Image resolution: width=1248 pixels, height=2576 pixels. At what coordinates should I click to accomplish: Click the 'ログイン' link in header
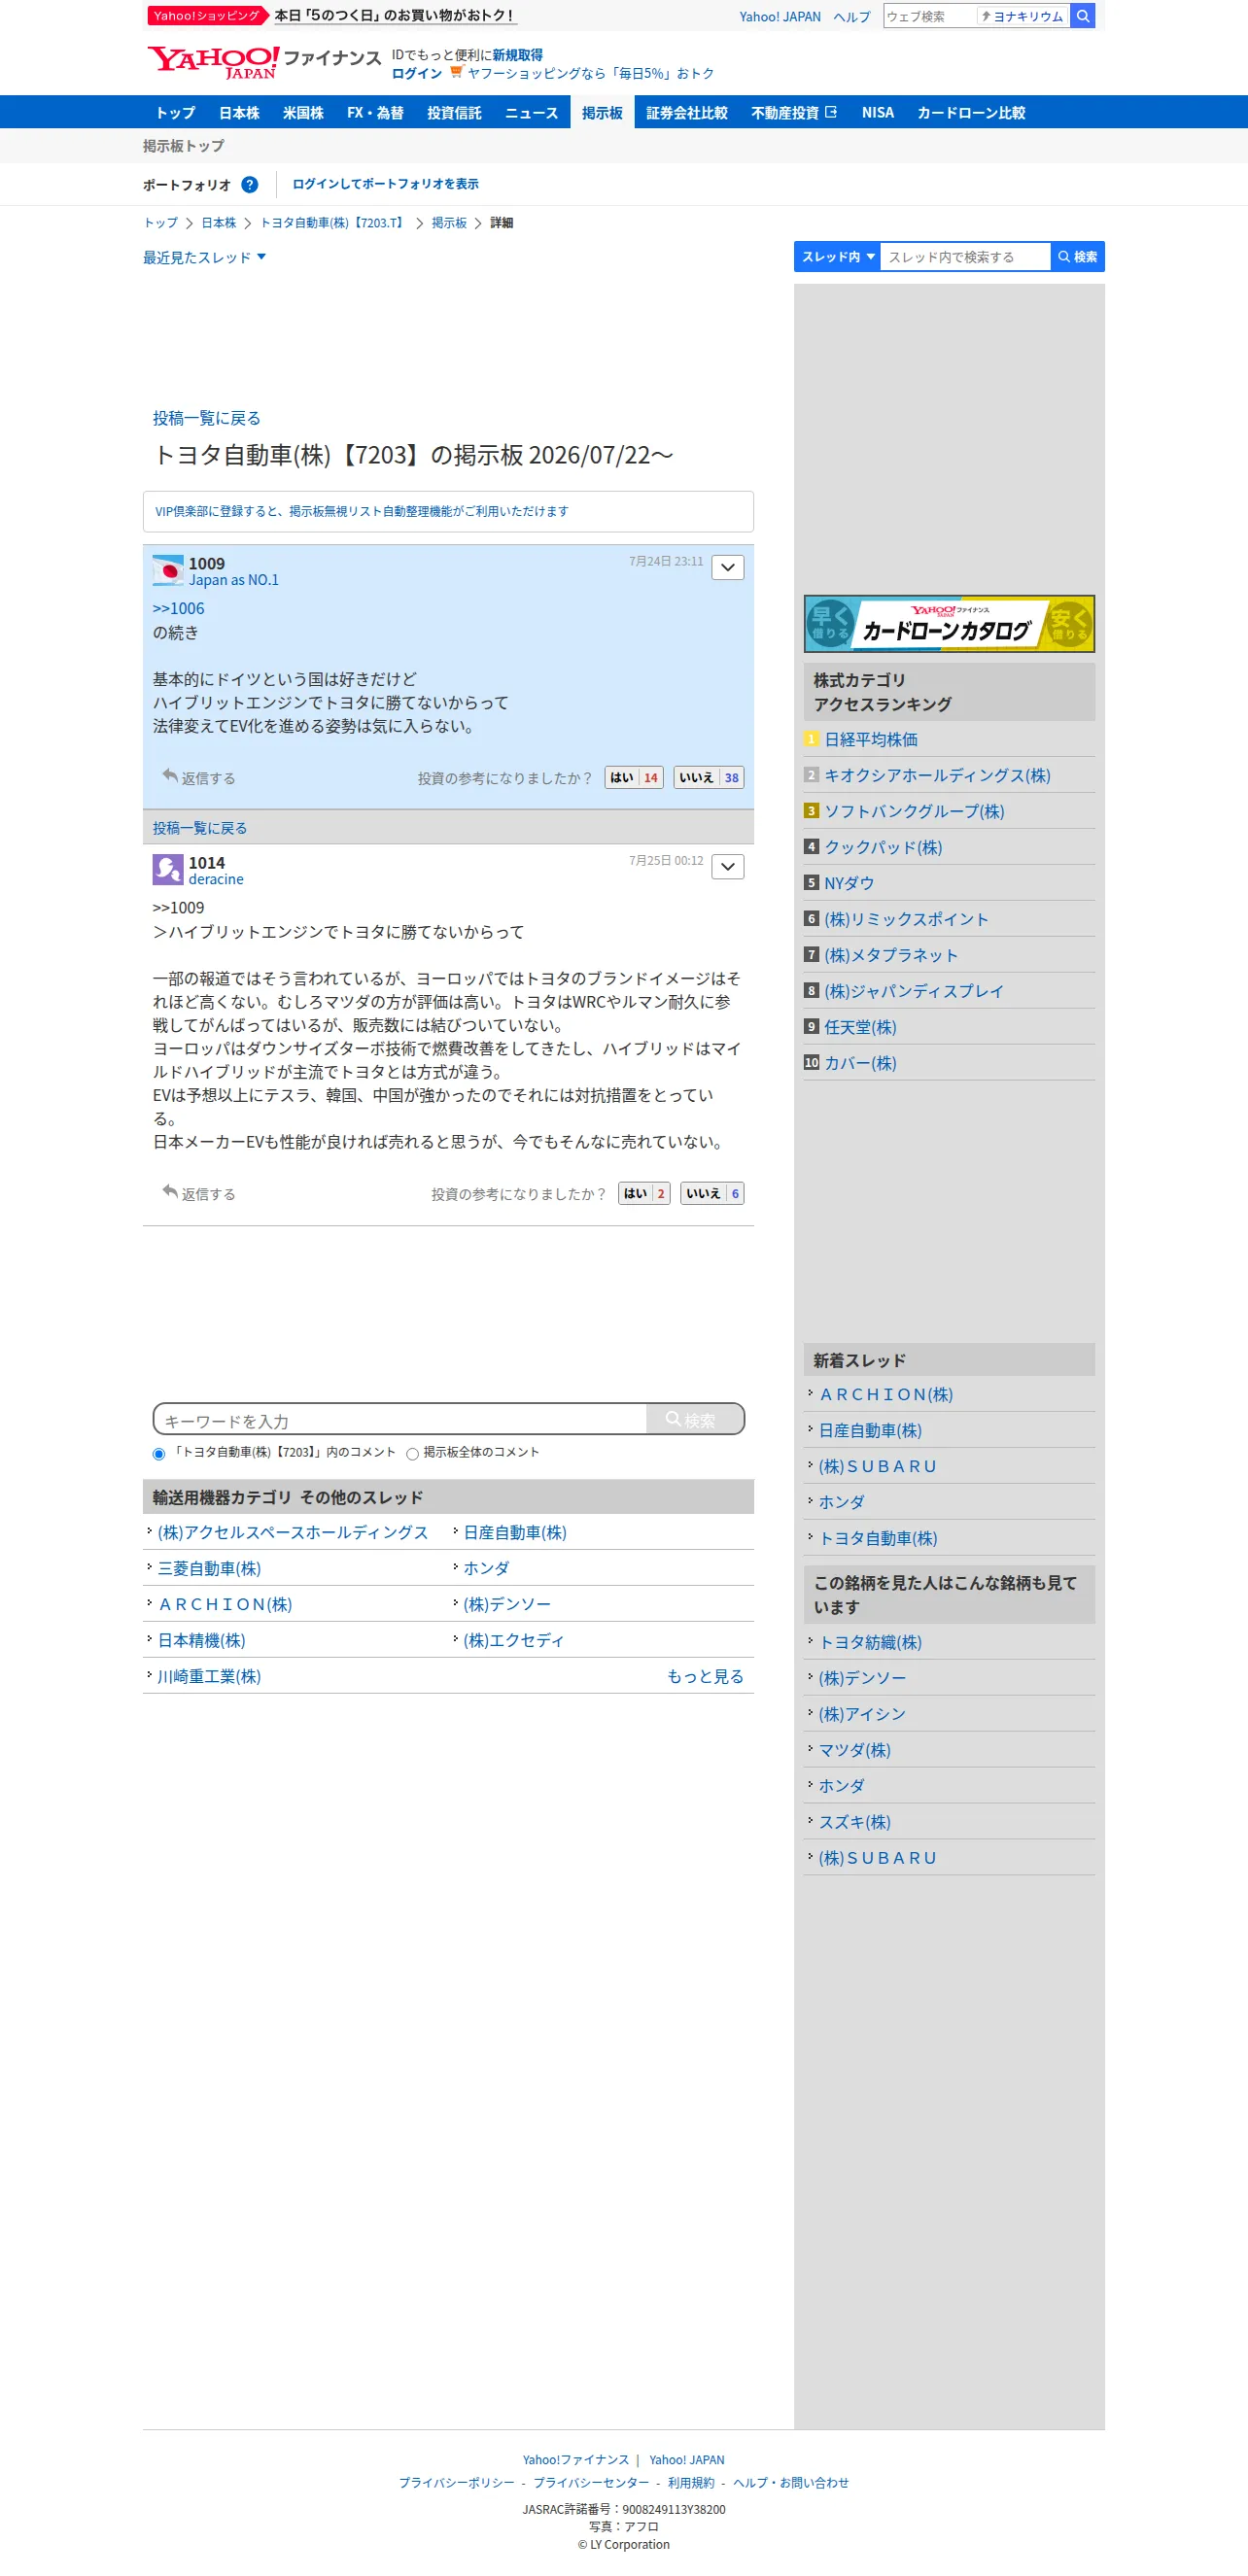417,73
